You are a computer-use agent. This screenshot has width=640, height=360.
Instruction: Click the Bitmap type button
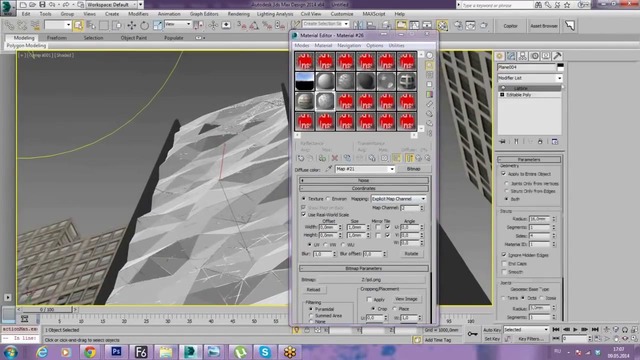413,169
